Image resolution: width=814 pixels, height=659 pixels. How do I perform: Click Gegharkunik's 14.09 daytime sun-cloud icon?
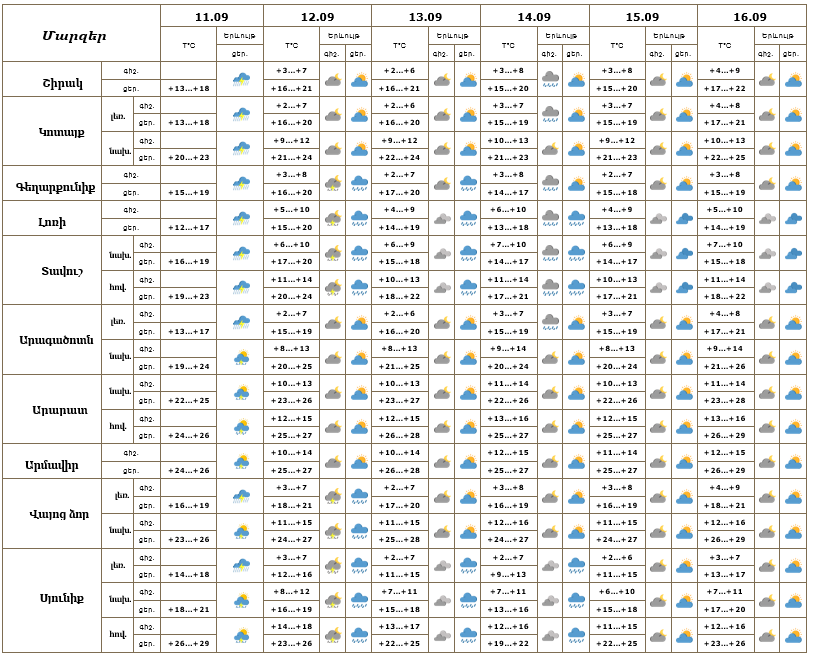click(x=576, y=184)
